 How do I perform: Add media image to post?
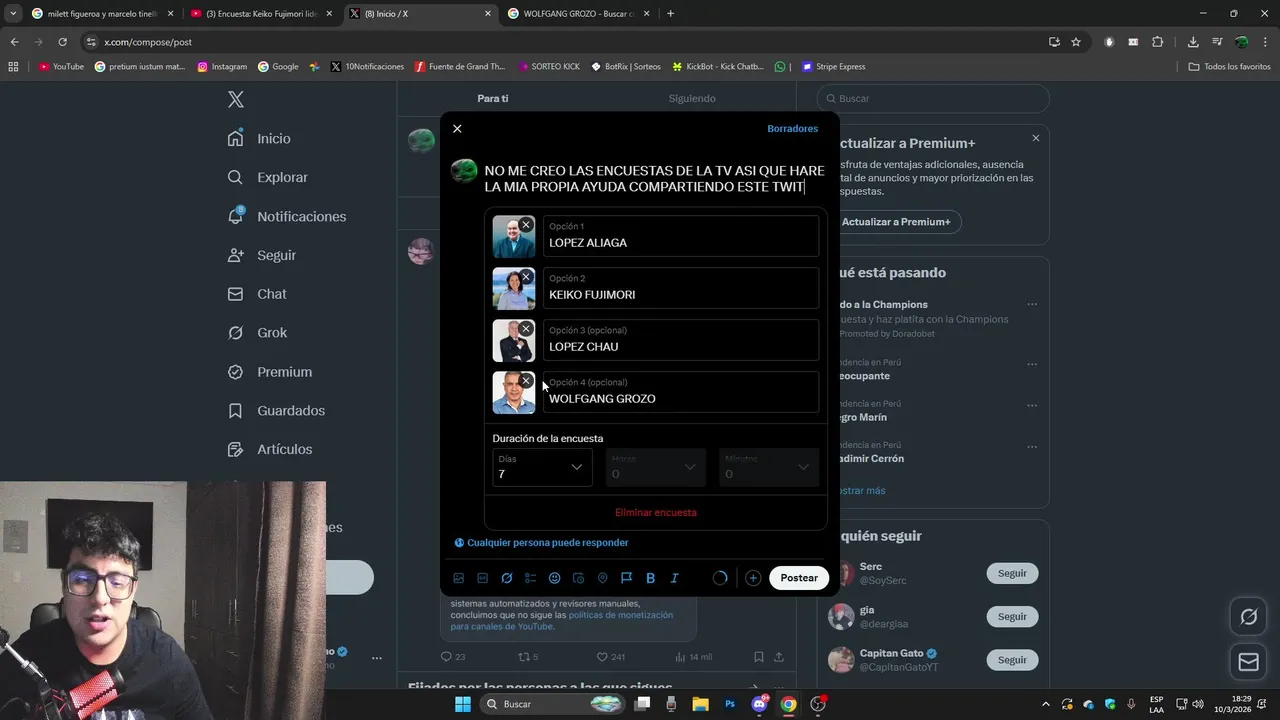pyautogui.click(x=459, y=578)
